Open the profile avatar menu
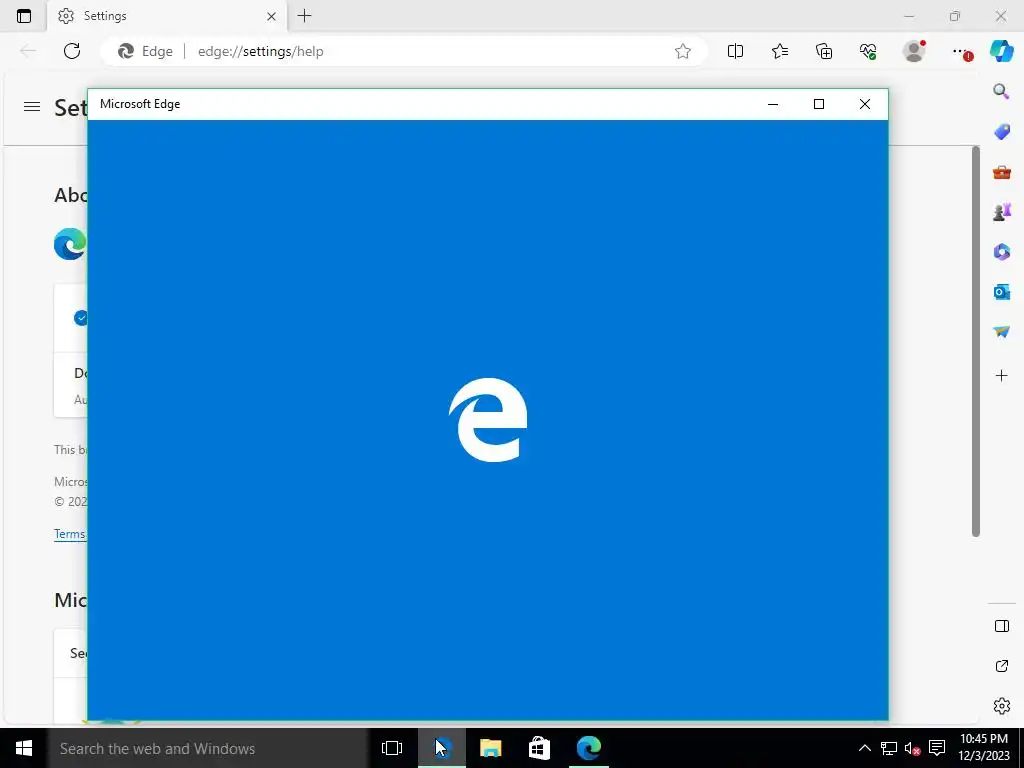This screenshot has width=1024, height=768. pyautogui.click(x=914, y=51)
